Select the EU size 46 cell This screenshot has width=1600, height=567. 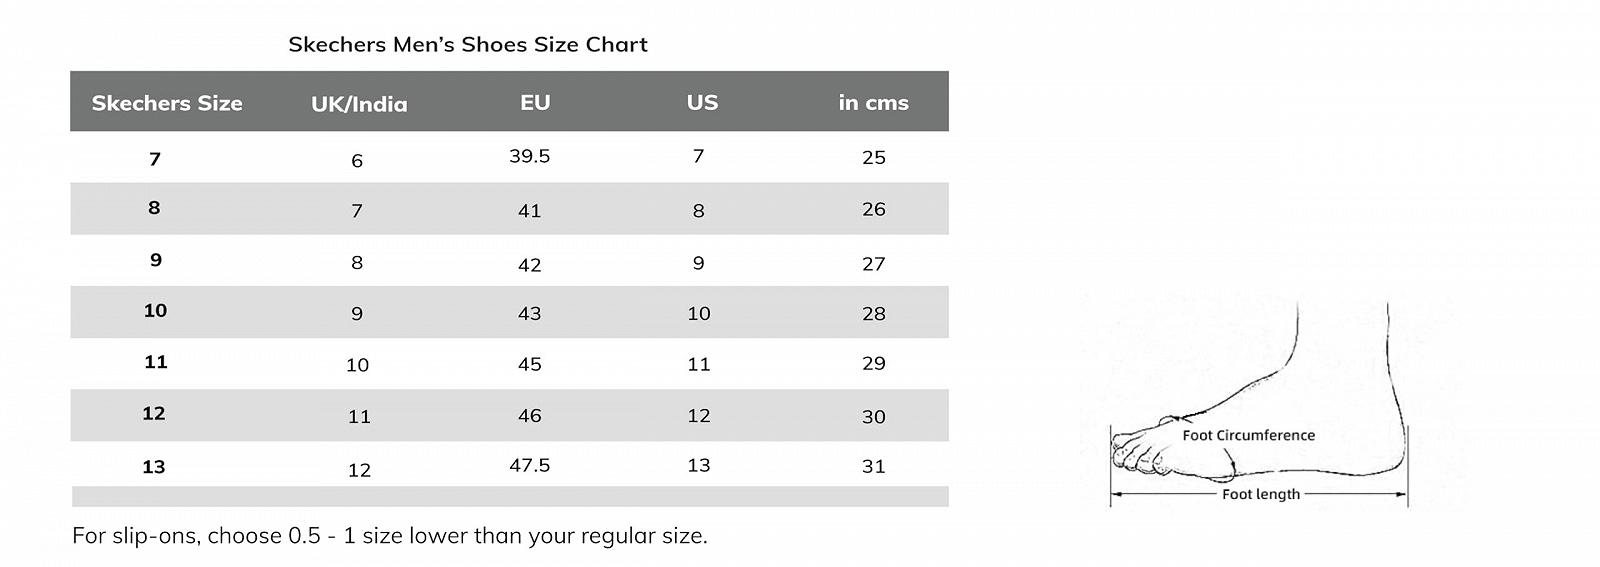point(529,415)
